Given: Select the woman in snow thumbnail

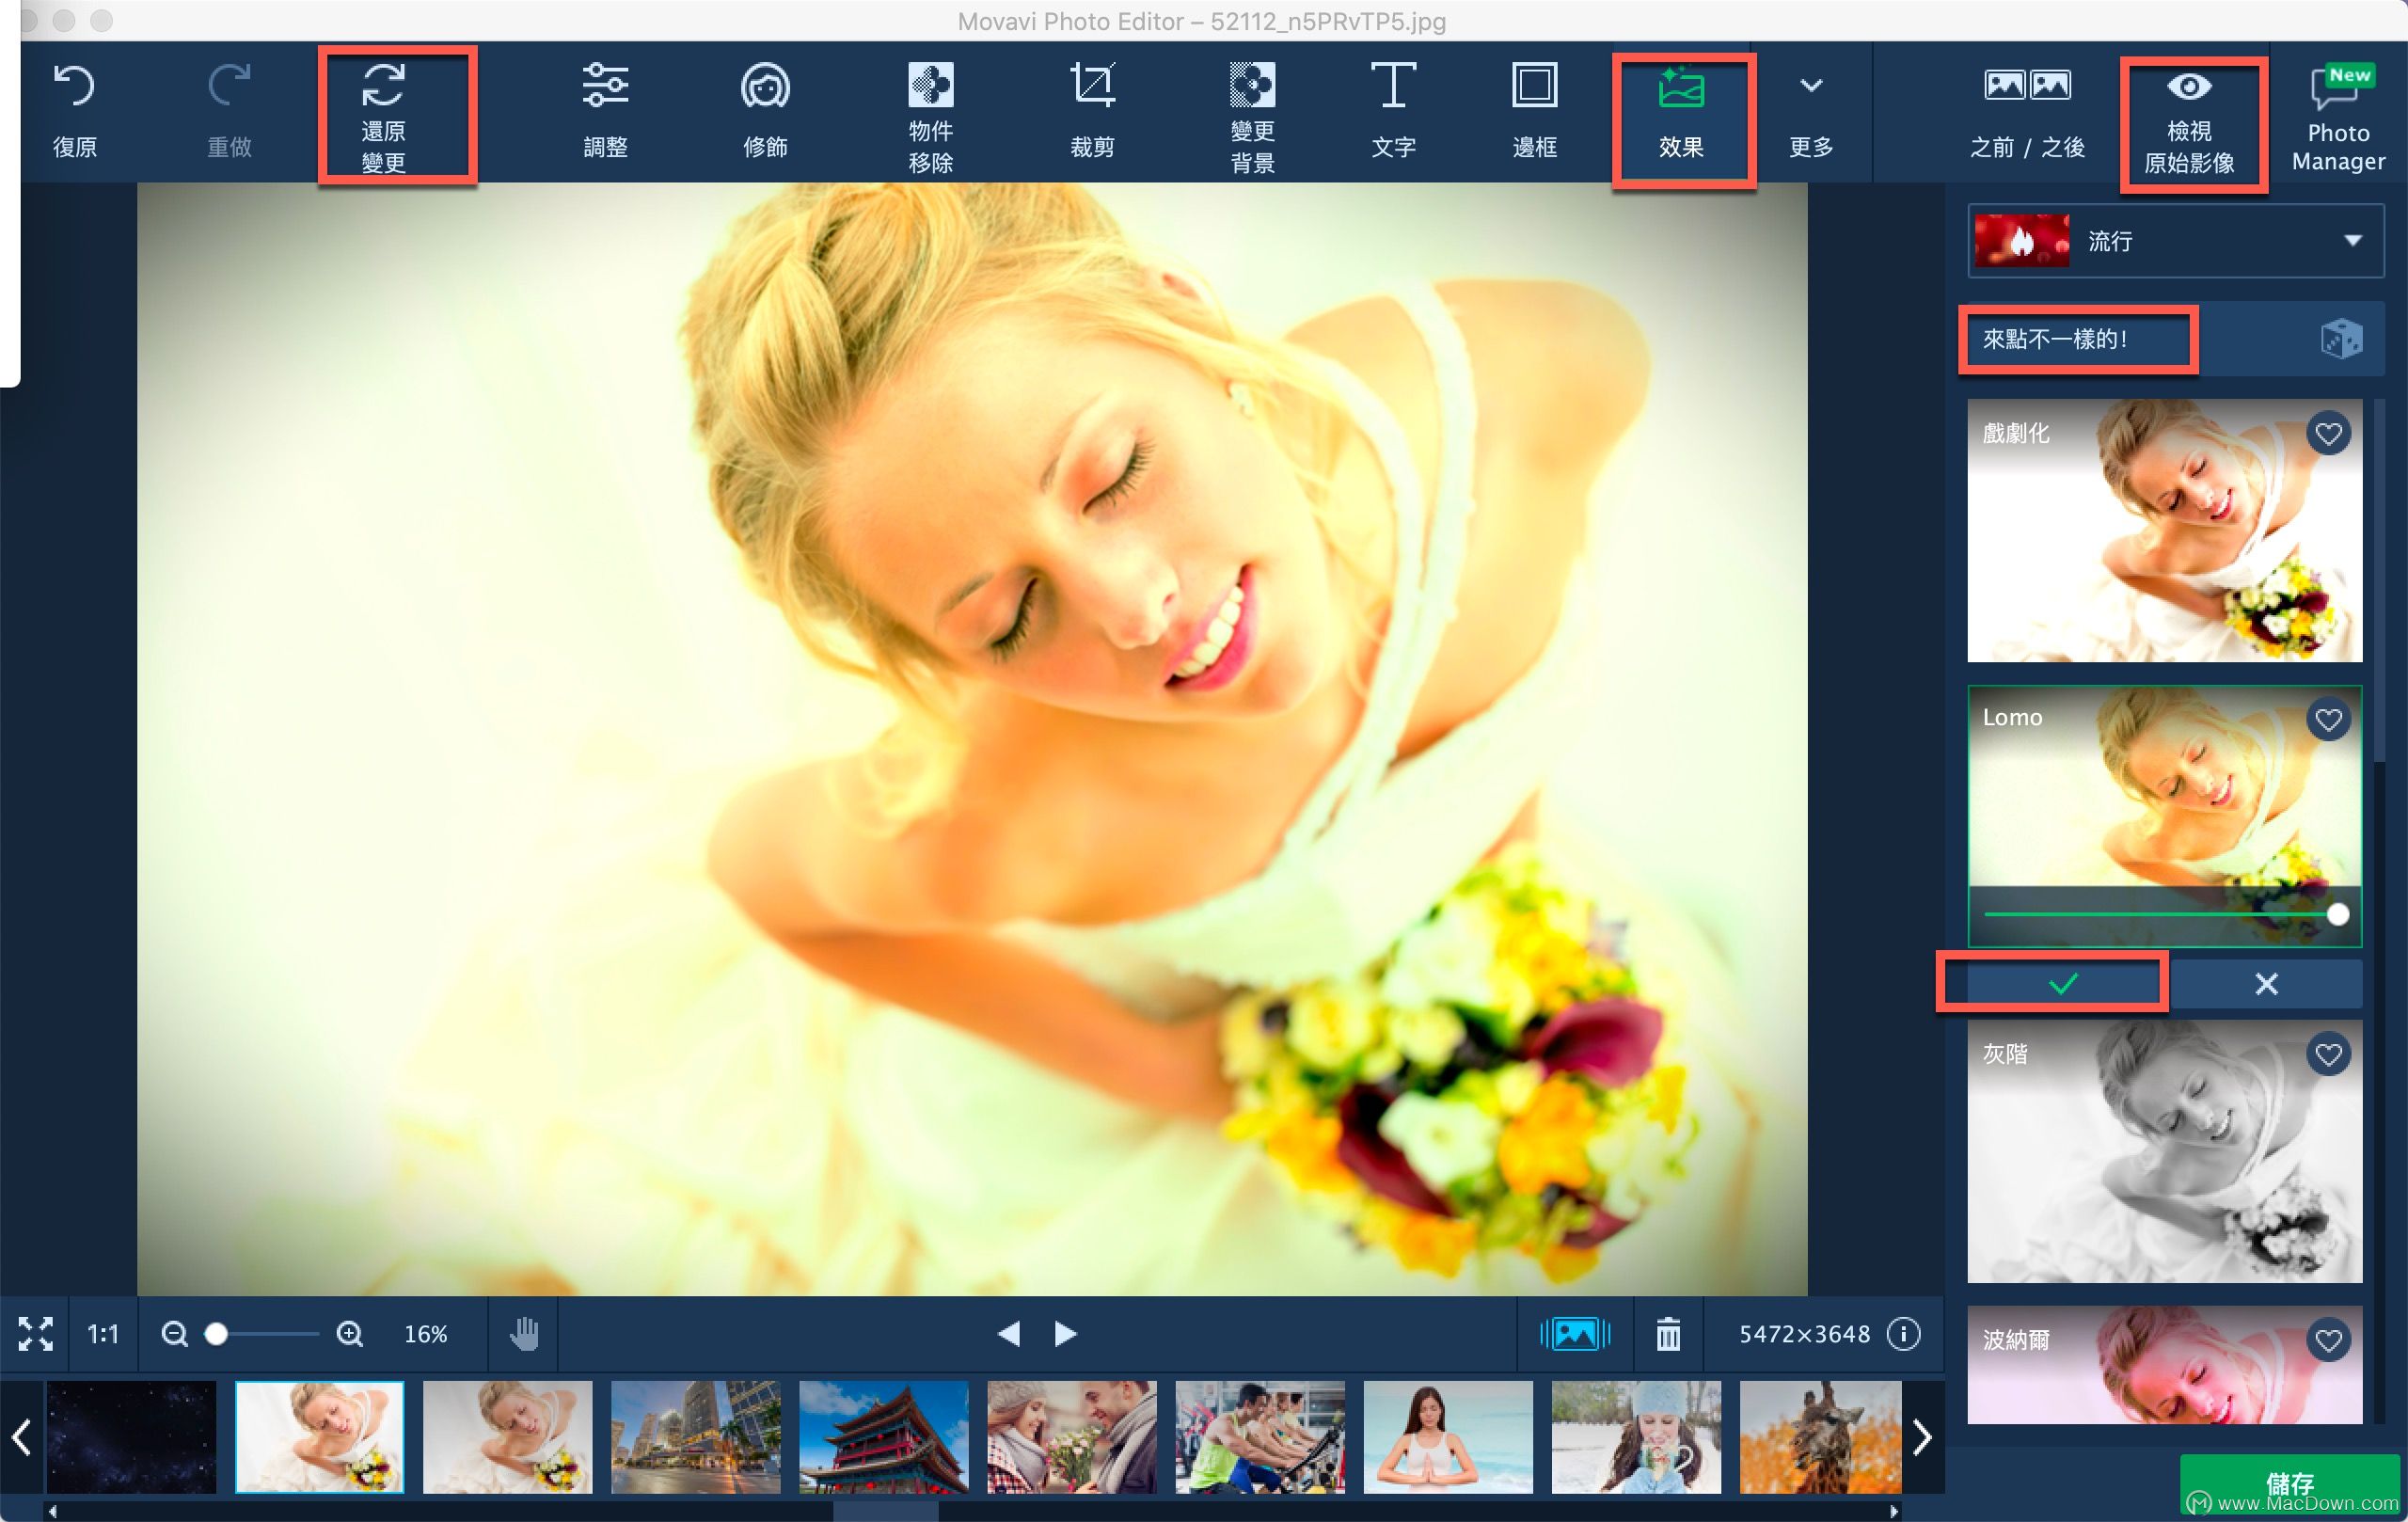Looking at the screenshot, I should (1635, 1437).
